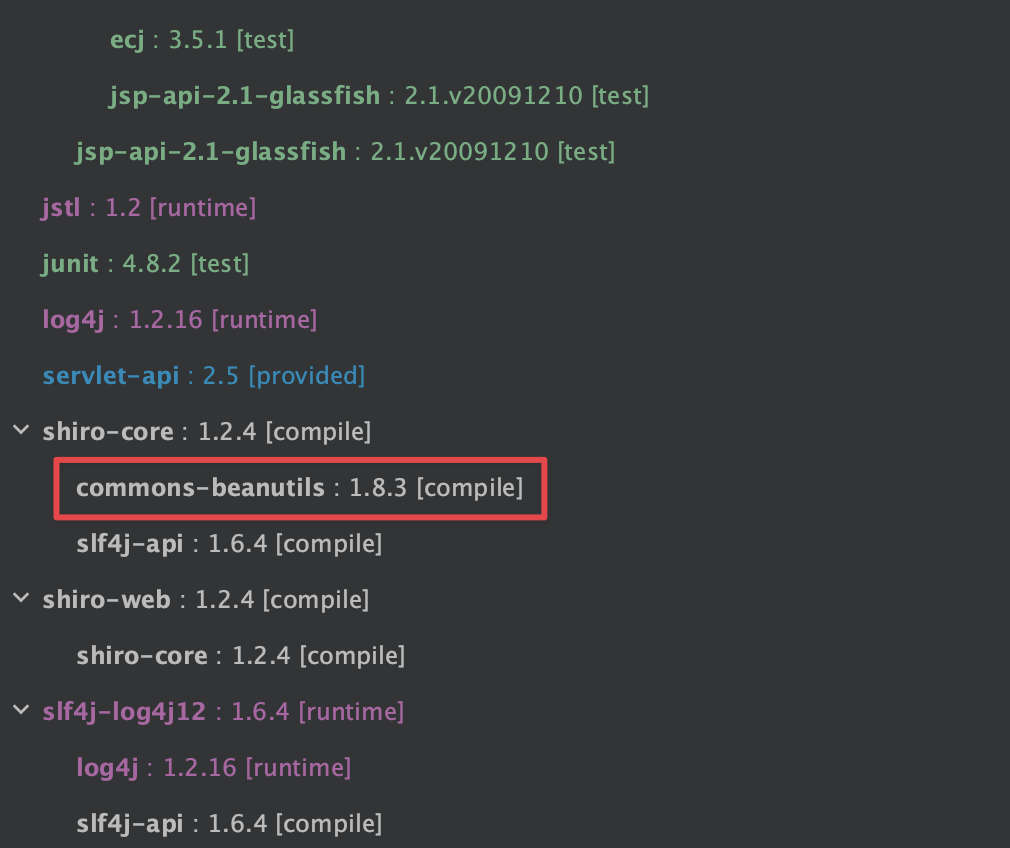Select the jsp-api-2.1-glassfish entry below ecj's sibling
Image resolution: width=1010 pixels, height=848 pixels.
[210, 152]
